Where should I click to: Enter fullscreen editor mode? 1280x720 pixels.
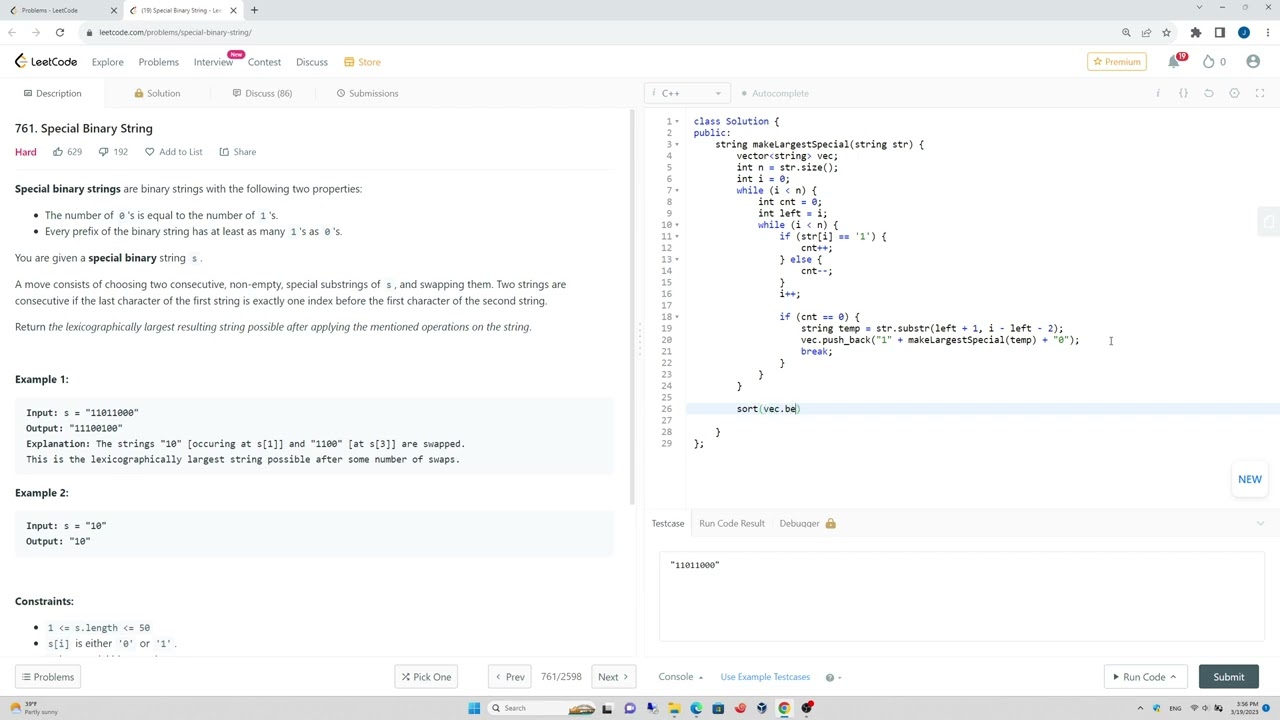[x=1260, y=93]
